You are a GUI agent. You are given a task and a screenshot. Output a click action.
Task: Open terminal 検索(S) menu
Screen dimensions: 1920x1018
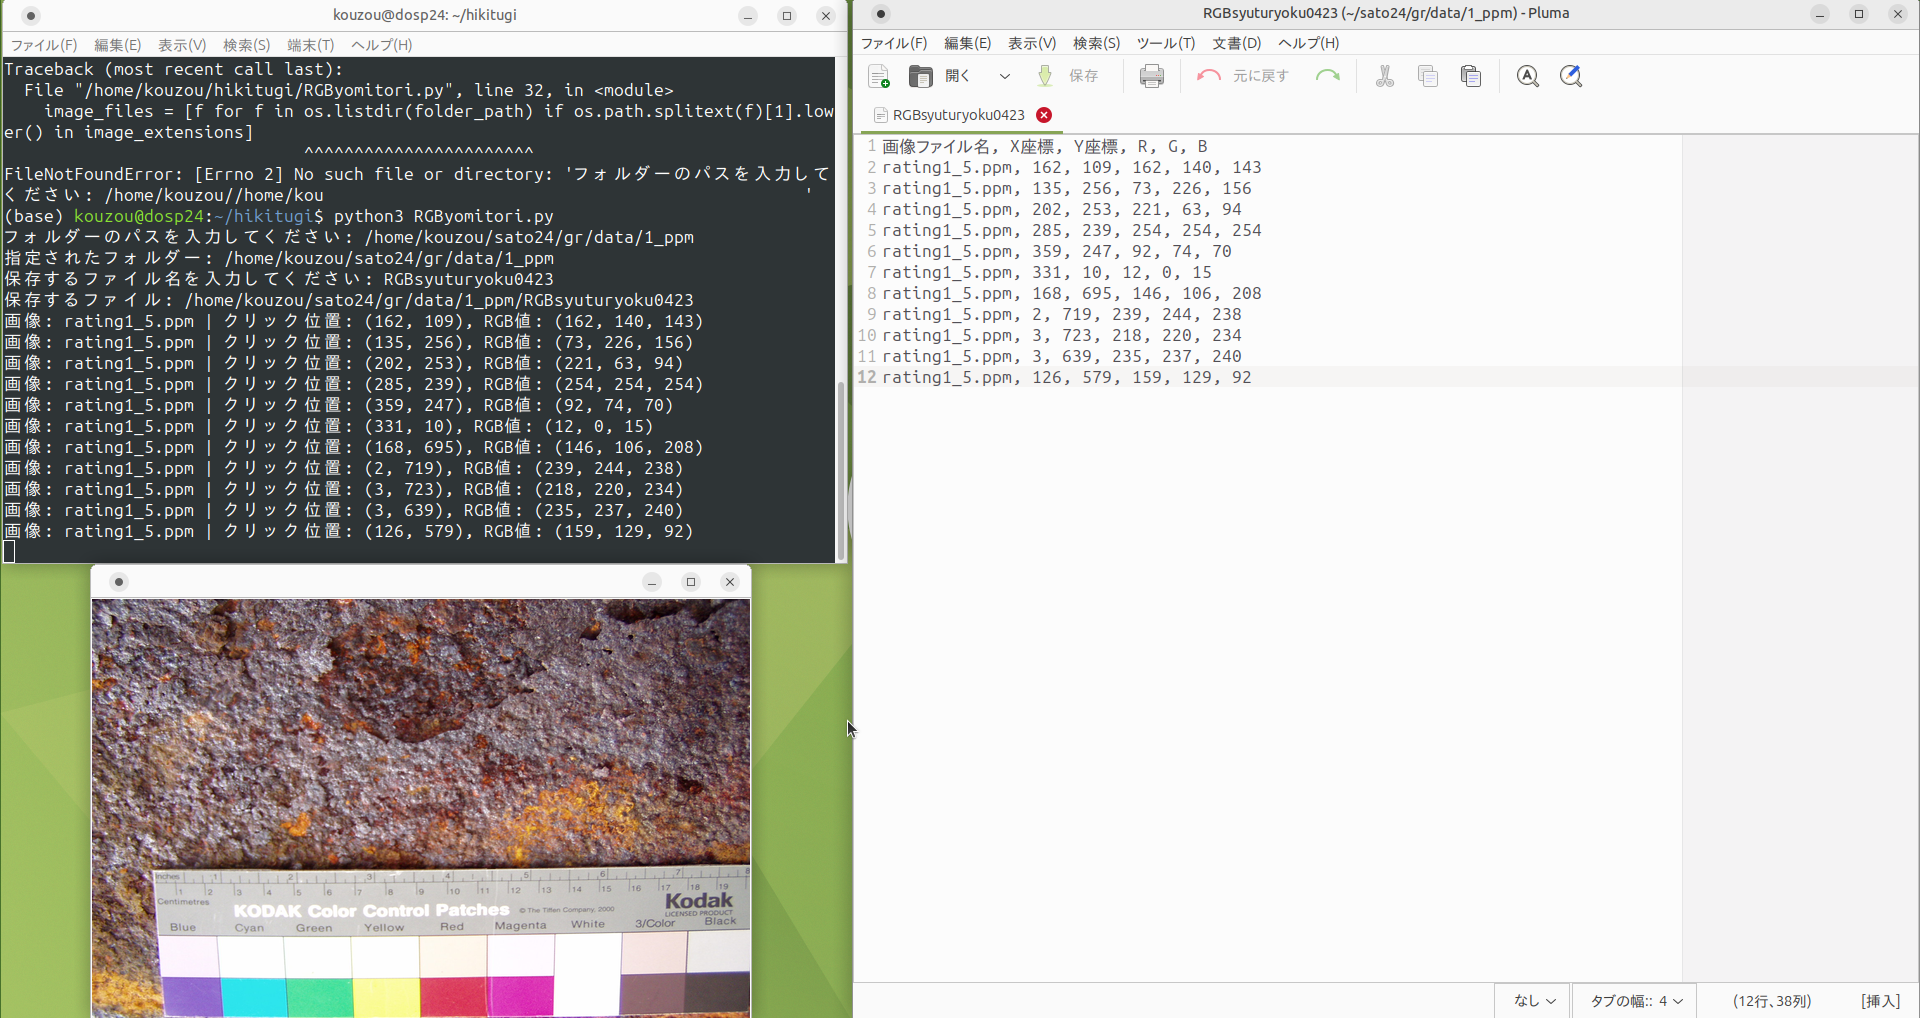pyautogui.click(x=246, y=45)
